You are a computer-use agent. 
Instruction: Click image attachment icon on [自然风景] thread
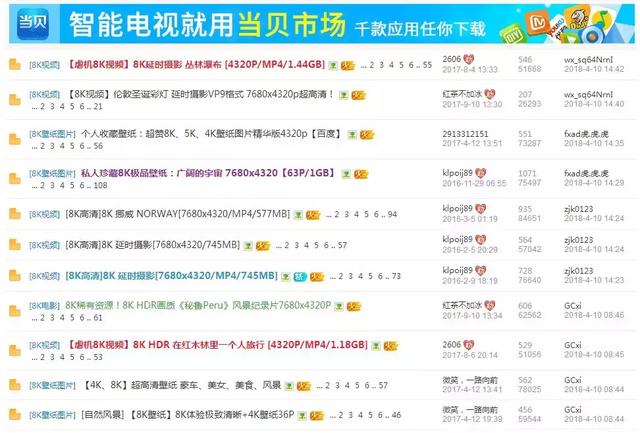[x=302, y=415]
